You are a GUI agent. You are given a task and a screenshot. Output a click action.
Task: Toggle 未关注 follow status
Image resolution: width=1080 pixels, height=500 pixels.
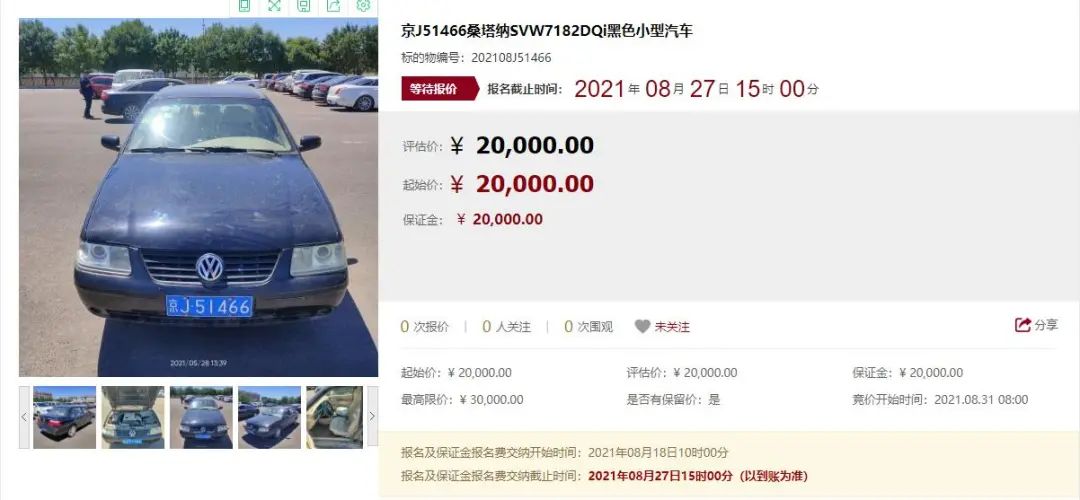(x=672, y=327)
